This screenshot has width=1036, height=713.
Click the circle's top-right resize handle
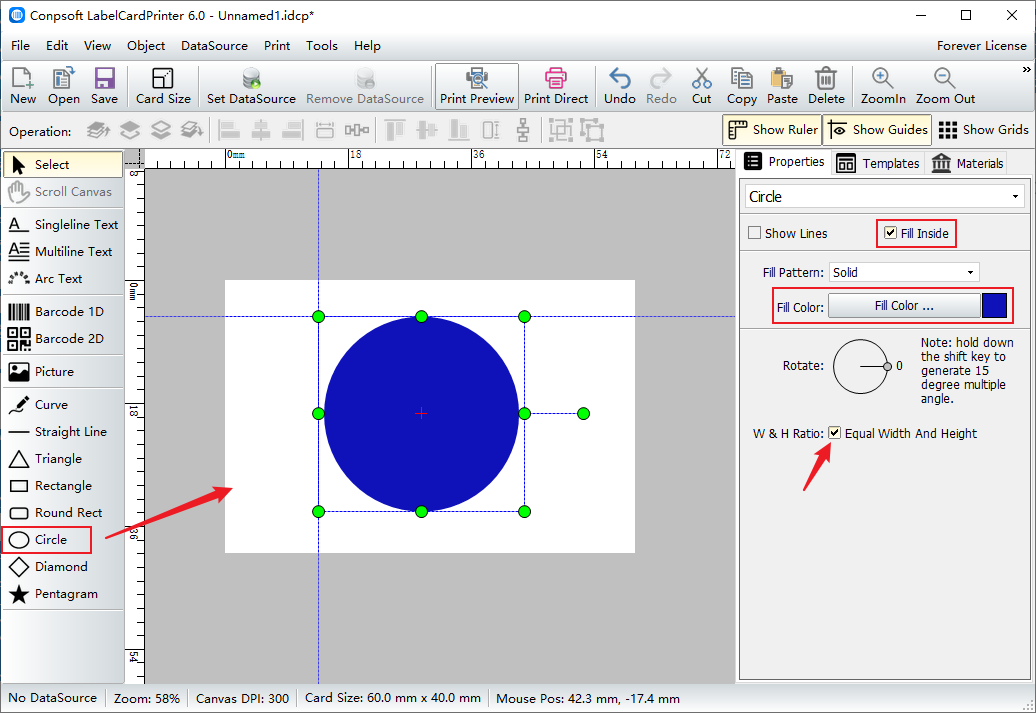[525, 317]
